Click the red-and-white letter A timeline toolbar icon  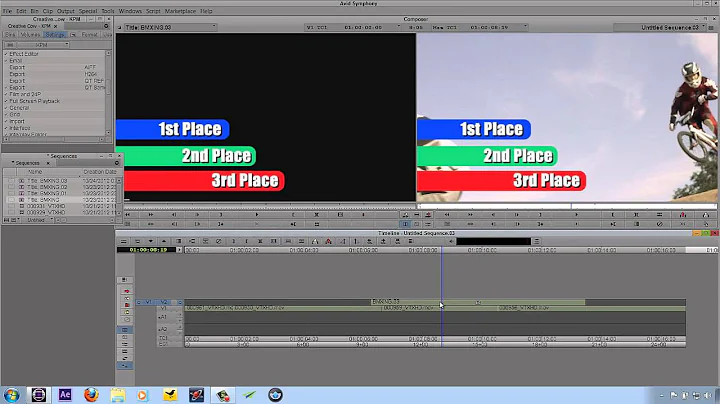pos(328,241)
